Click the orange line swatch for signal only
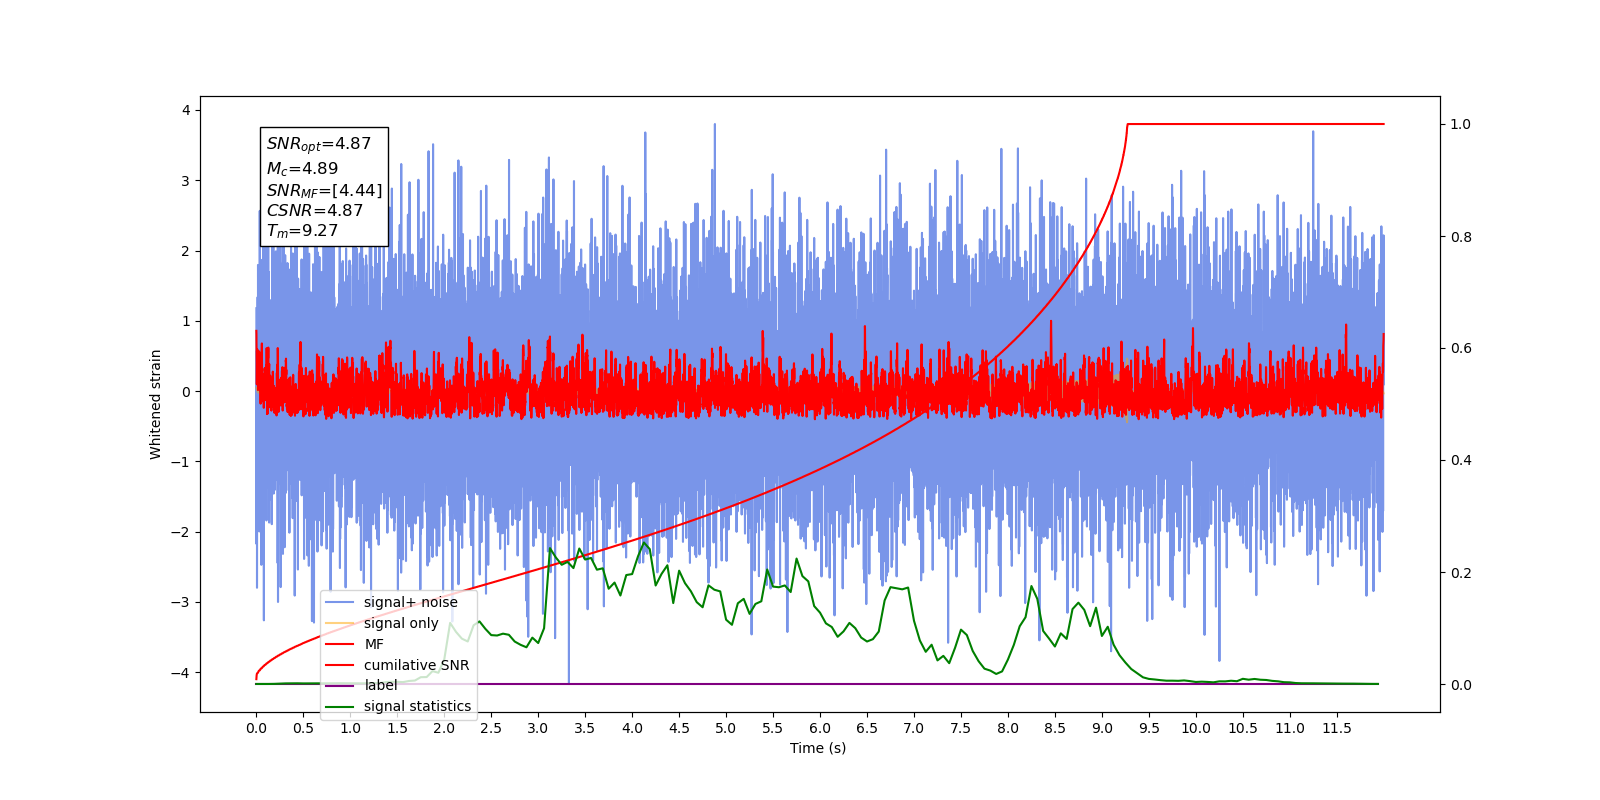The width and height of the screenshot is (1600, 800). pyautogui.click(x=340, y=623)
